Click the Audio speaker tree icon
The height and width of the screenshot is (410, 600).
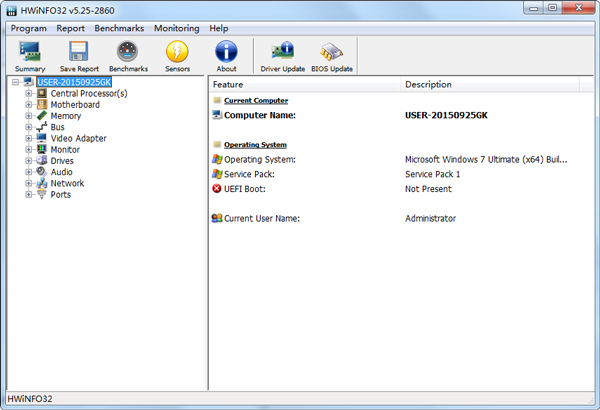42,172
